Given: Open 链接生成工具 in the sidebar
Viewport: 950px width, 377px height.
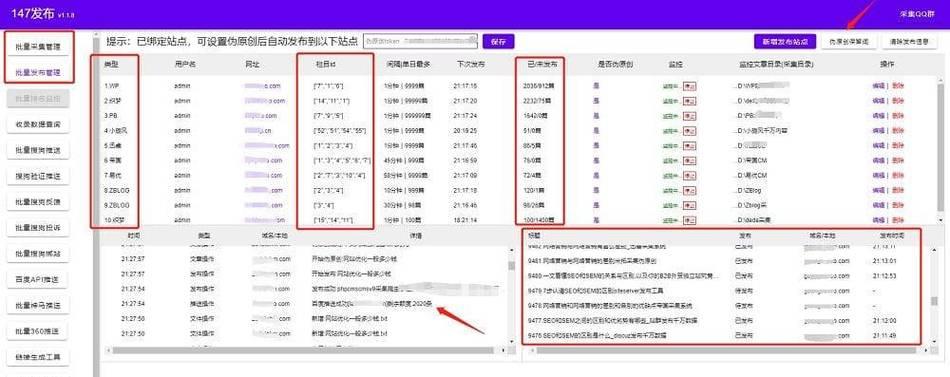Looking at the screenshot, I should tap(38, 357).
